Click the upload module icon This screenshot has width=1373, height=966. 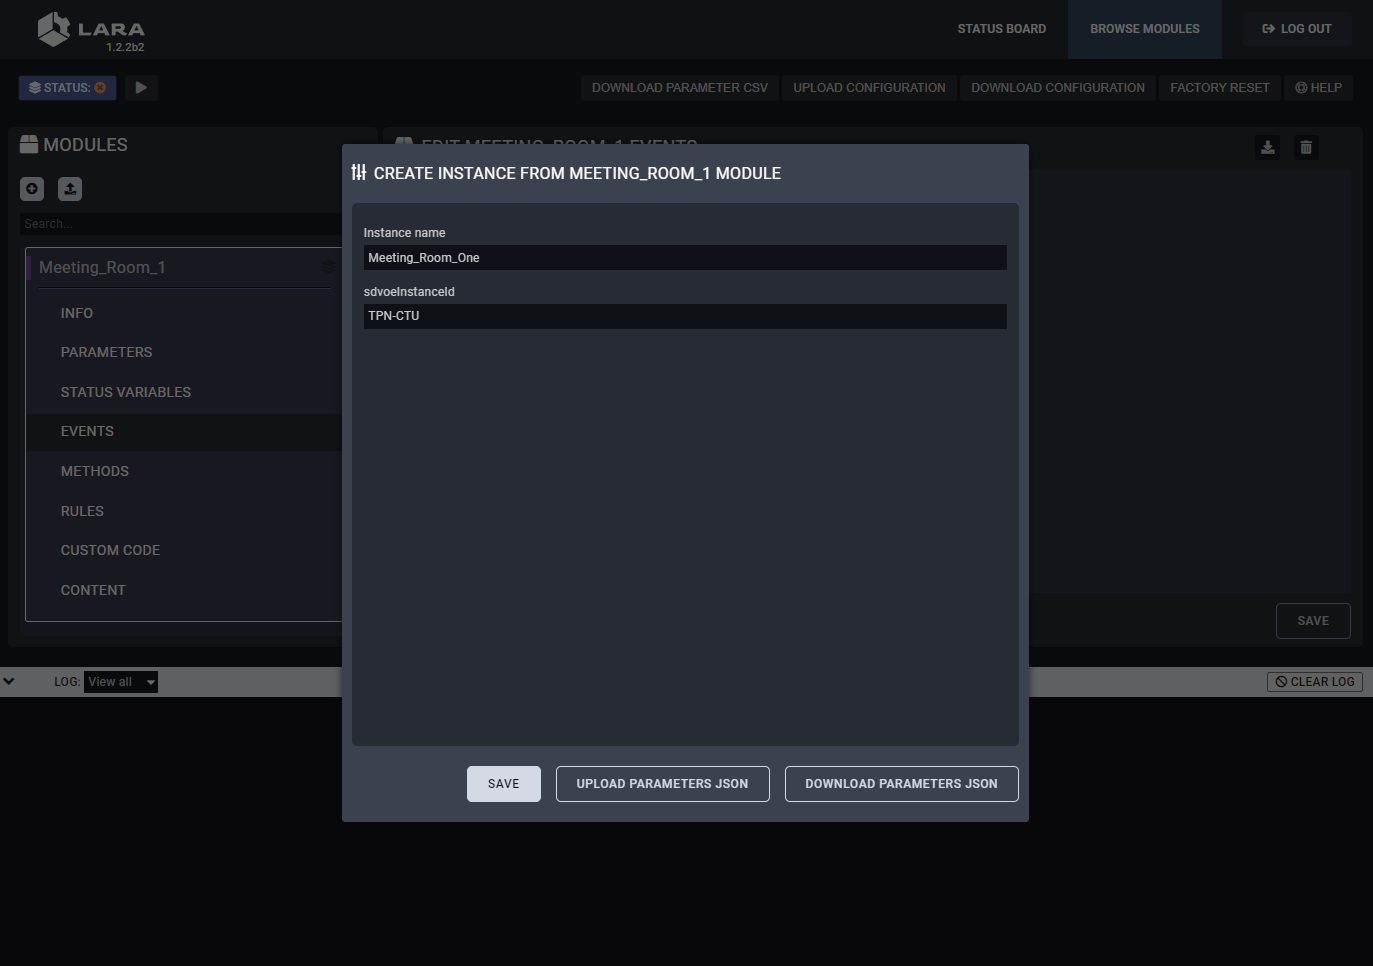point(70,189)
